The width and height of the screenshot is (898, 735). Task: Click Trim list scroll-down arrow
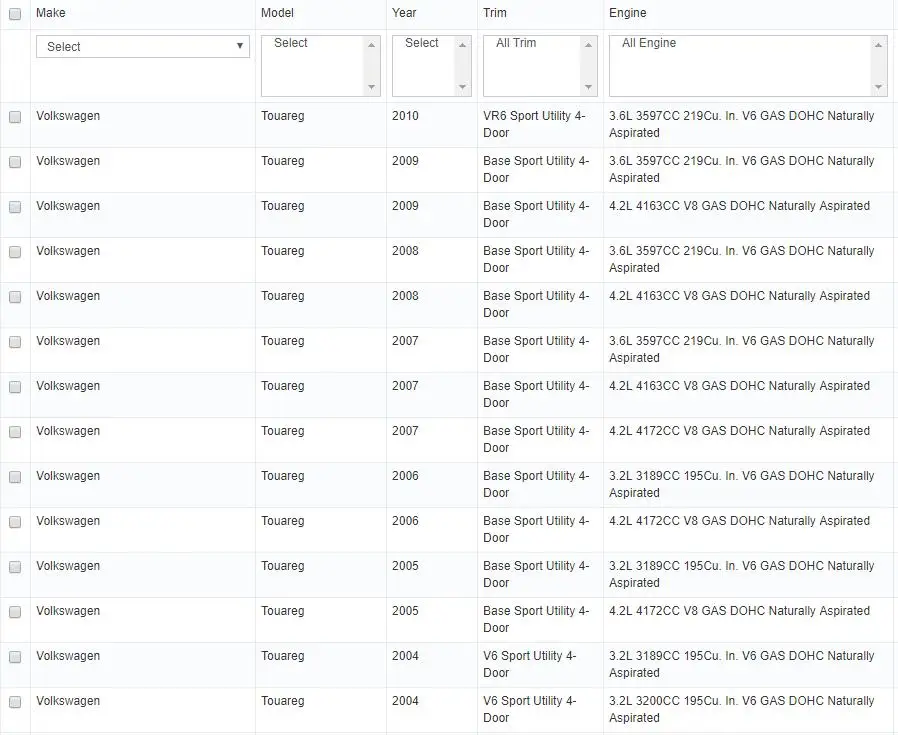pos(588,87)
